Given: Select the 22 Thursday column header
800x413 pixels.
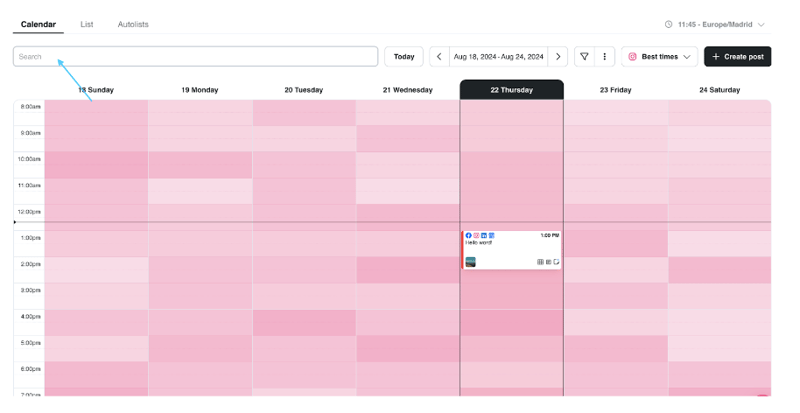Looking at the screenshot, I should (x=511, y=90).
